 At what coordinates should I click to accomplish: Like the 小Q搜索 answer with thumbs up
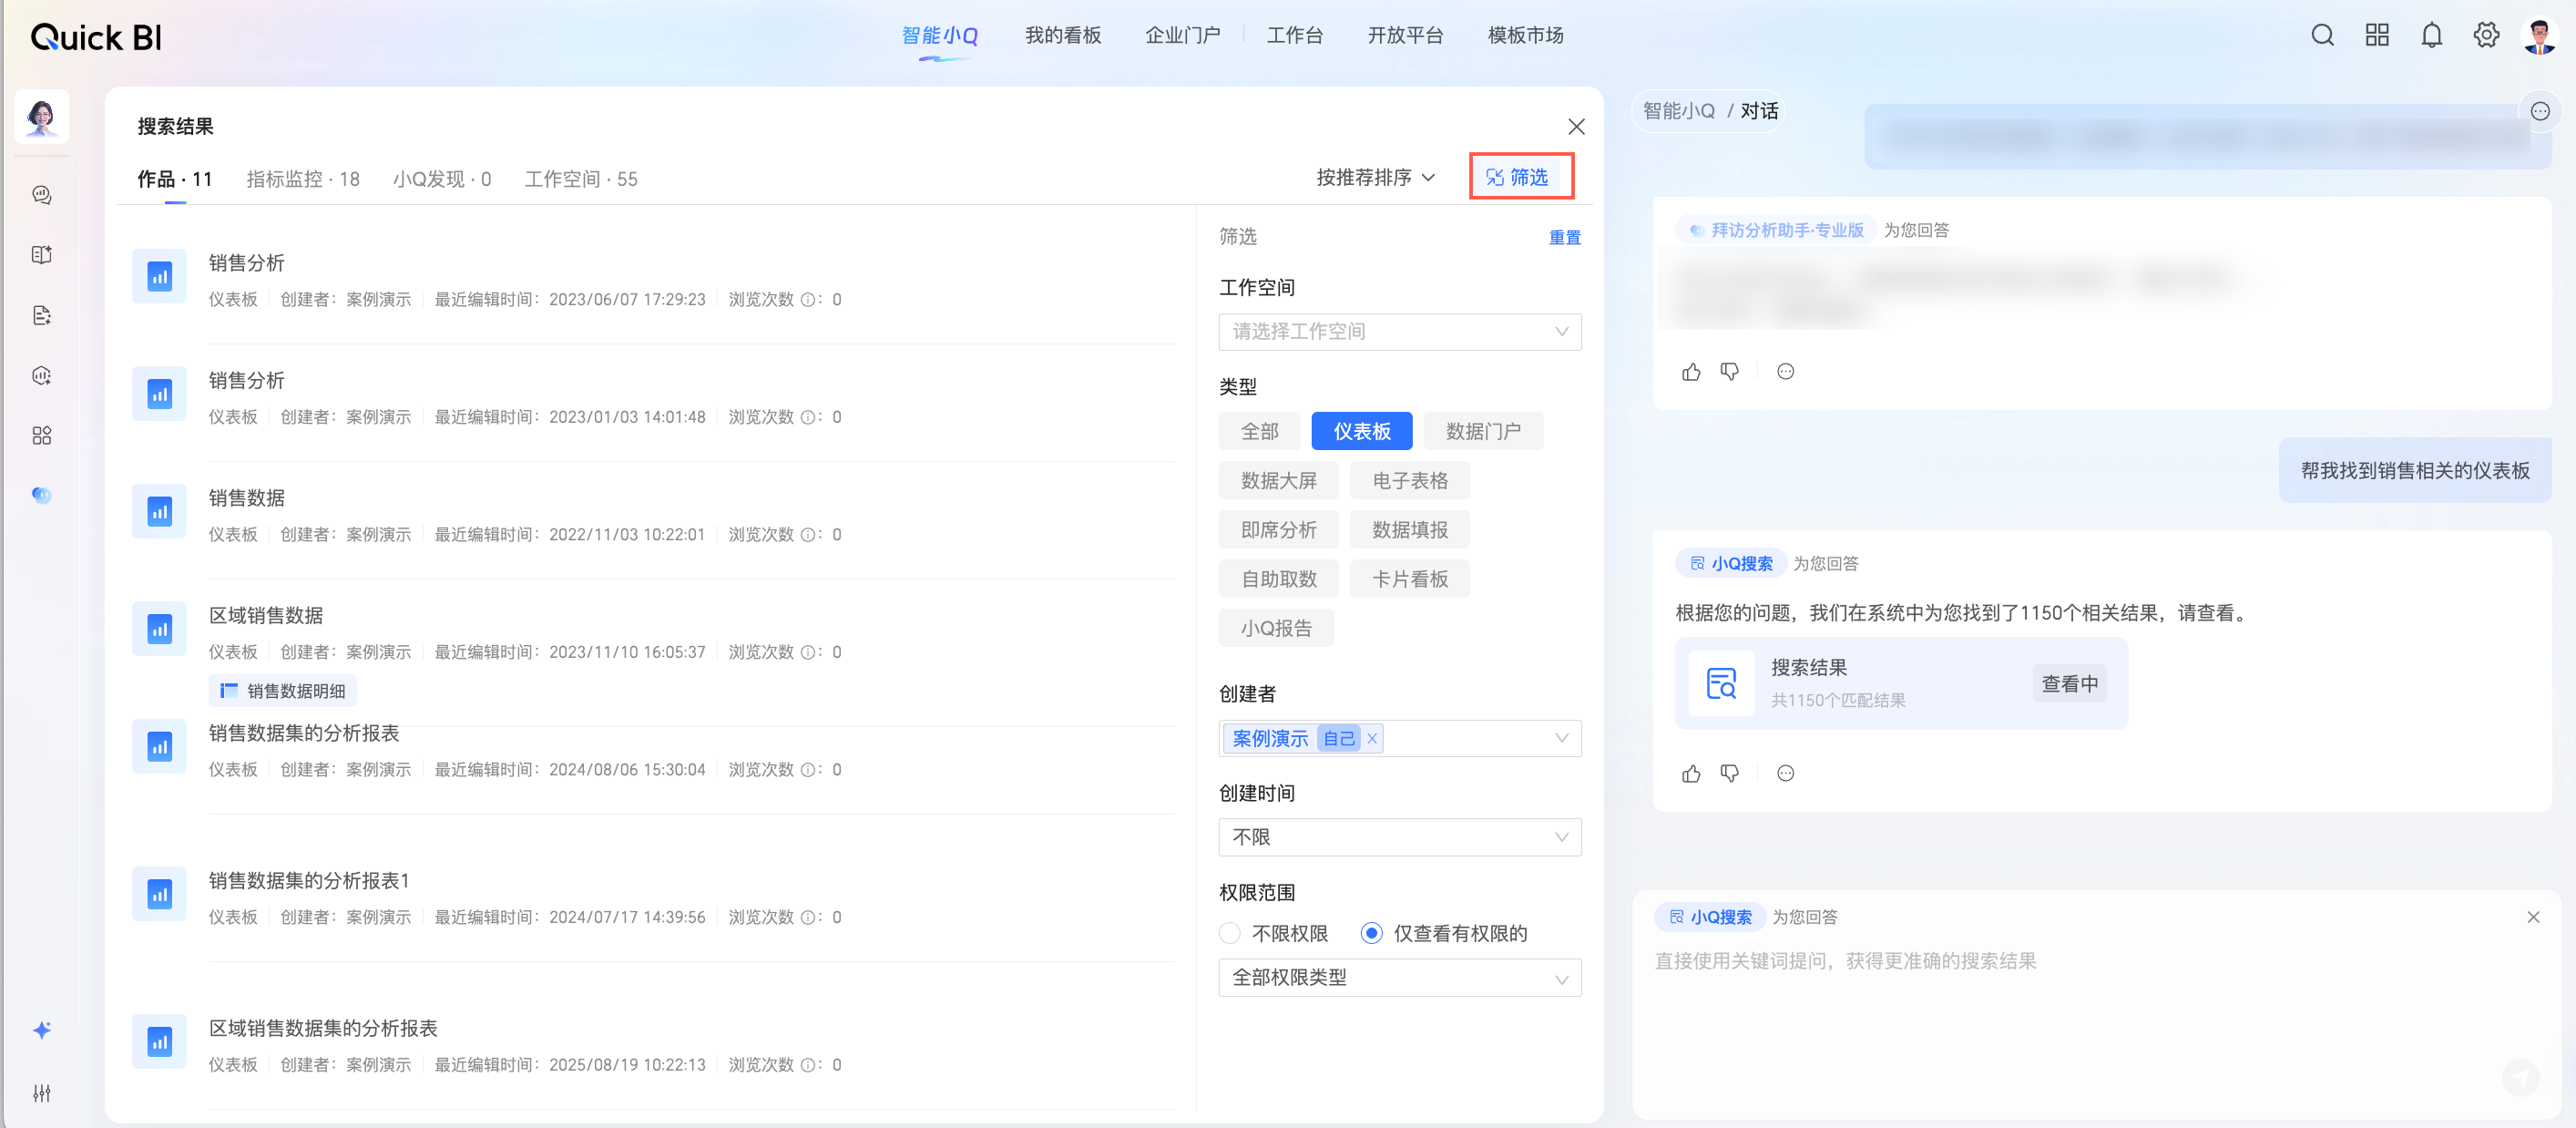point(1691,773)
